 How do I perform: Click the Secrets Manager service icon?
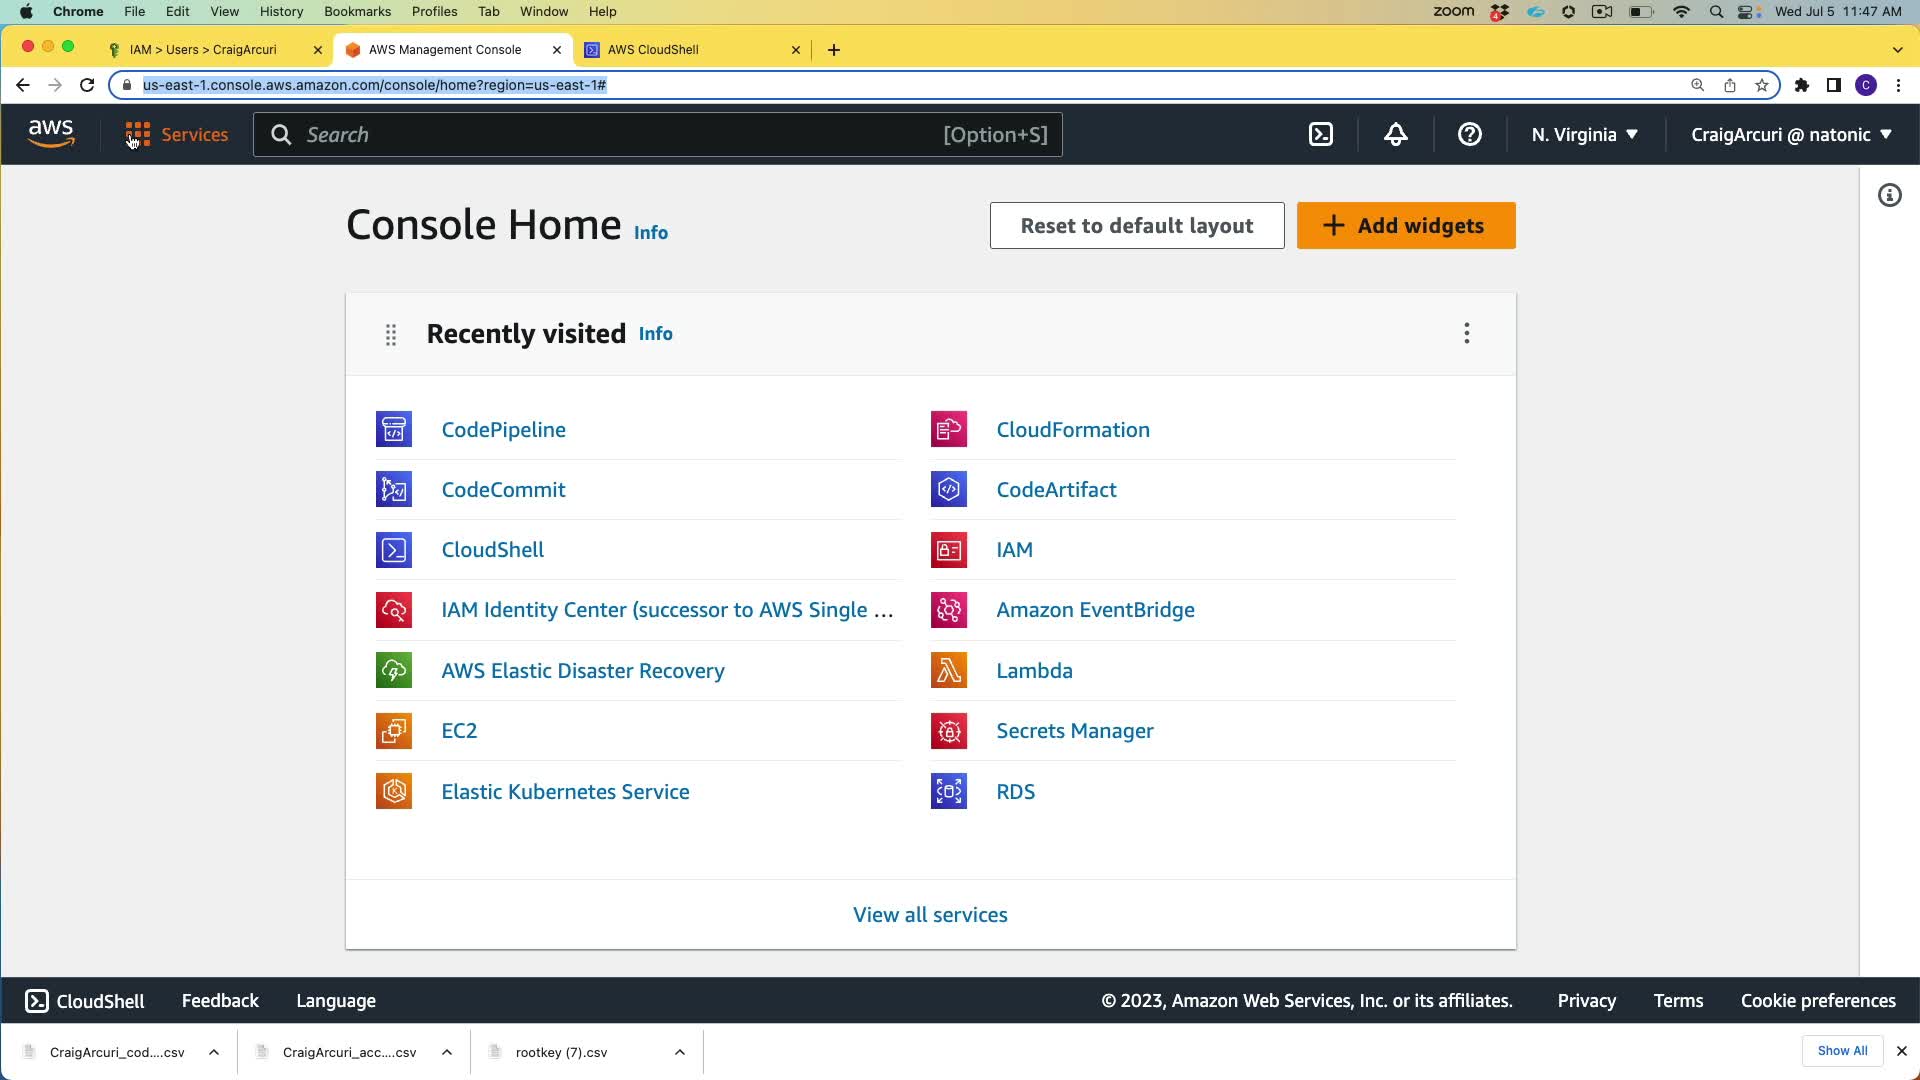(x=948, y=731)
